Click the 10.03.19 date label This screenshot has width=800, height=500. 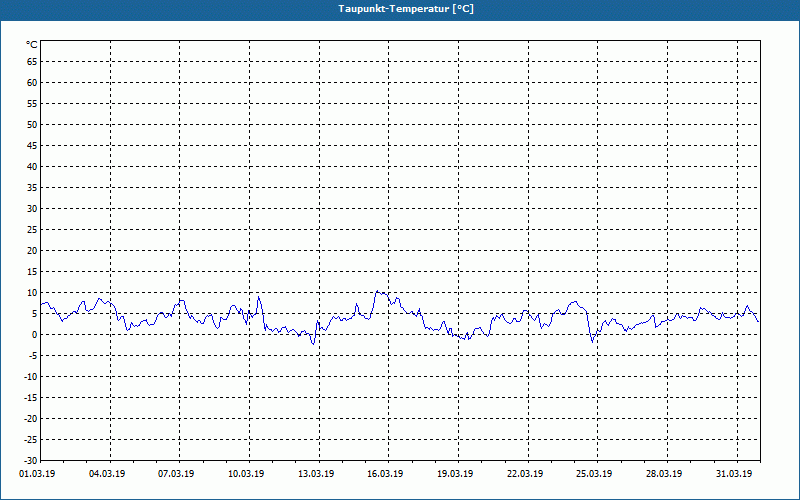[x=246, y=473]
